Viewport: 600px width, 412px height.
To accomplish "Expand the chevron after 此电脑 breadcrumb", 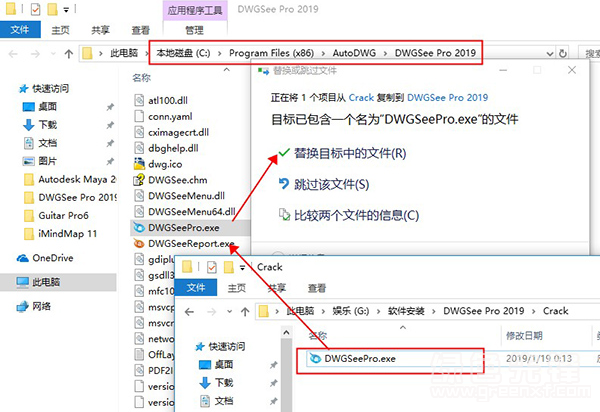I will (147, 53).
